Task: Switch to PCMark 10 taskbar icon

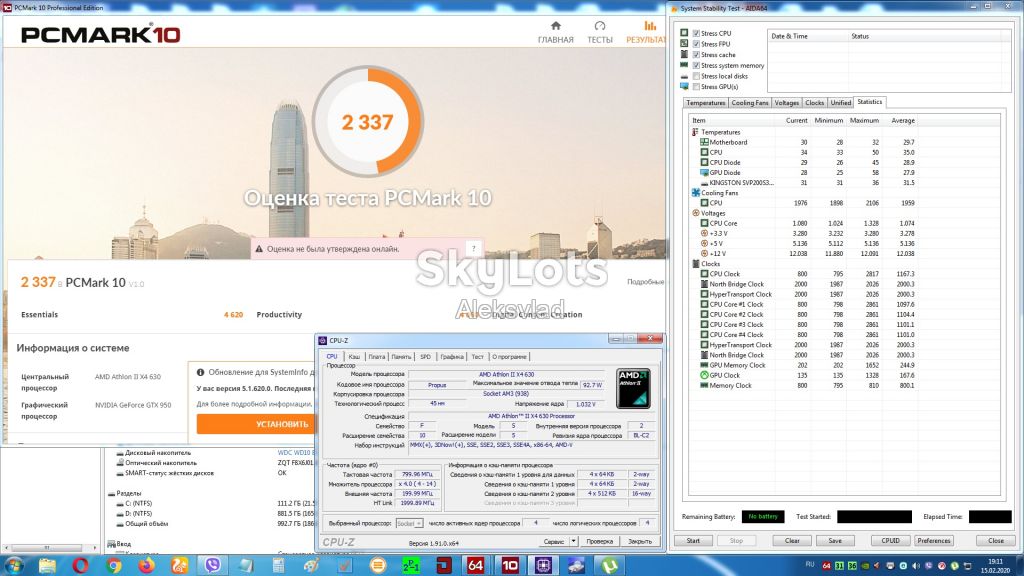Action: pos(509,565)
